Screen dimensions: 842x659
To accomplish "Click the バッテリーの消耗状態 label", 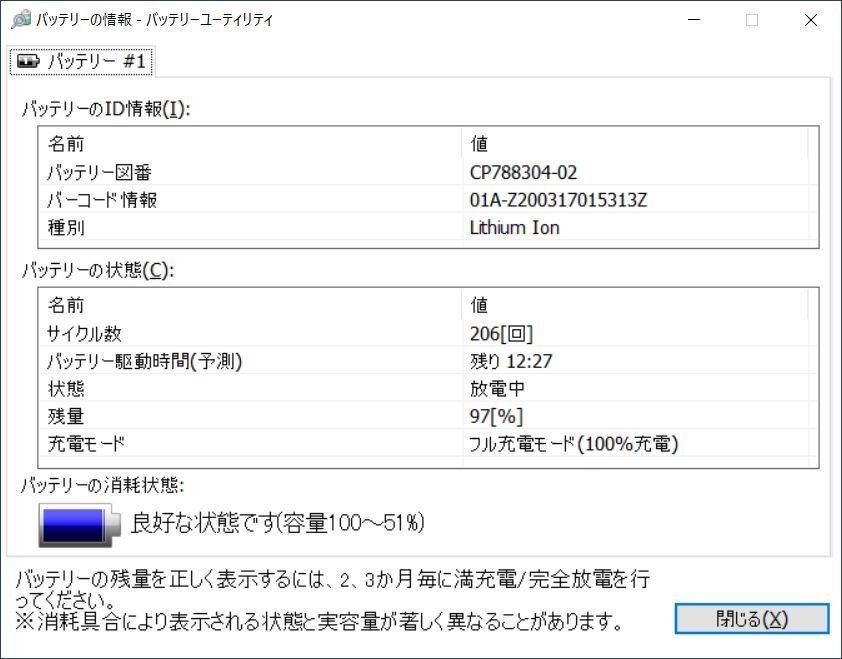I will pyautogui.click(x=102, y=486).
